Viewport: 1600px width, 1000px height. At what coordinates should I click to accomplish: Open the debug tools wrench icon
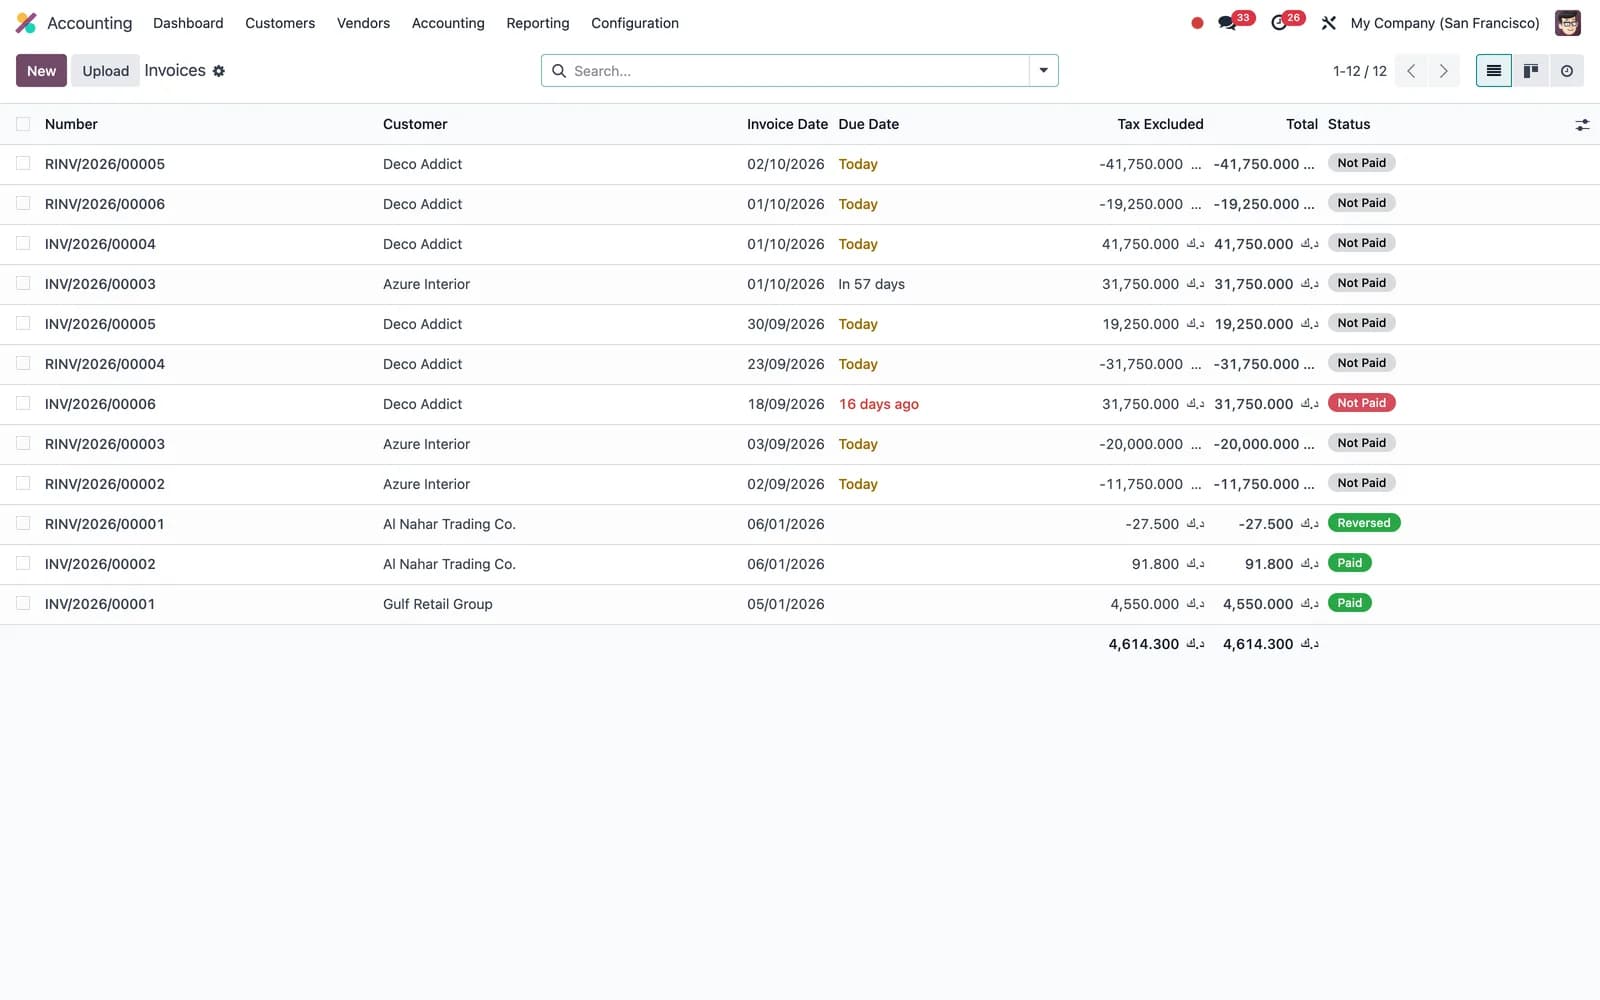click(x=1329, y=23)
